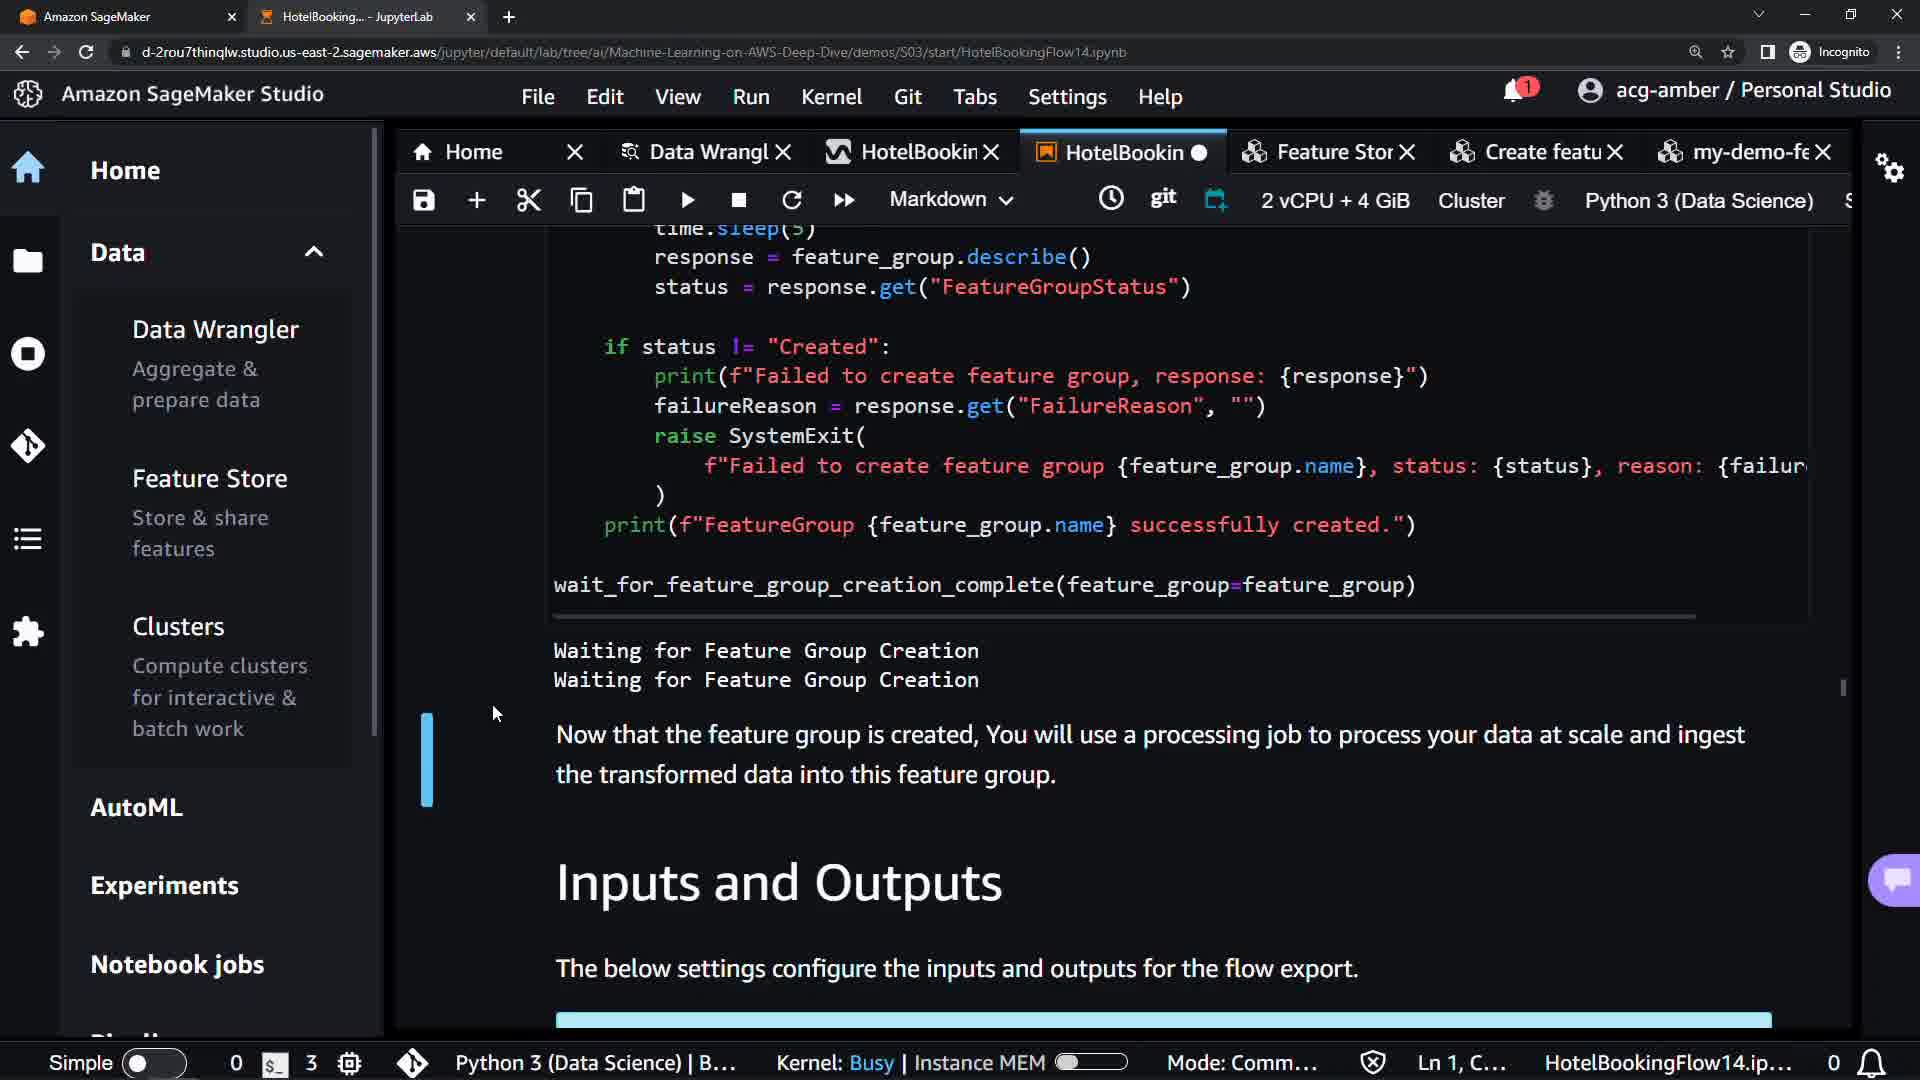Open the Markdown cell type dropdown
Image resolution: width=1920 pixels, height=1080 pixels.
pos(951,200)
